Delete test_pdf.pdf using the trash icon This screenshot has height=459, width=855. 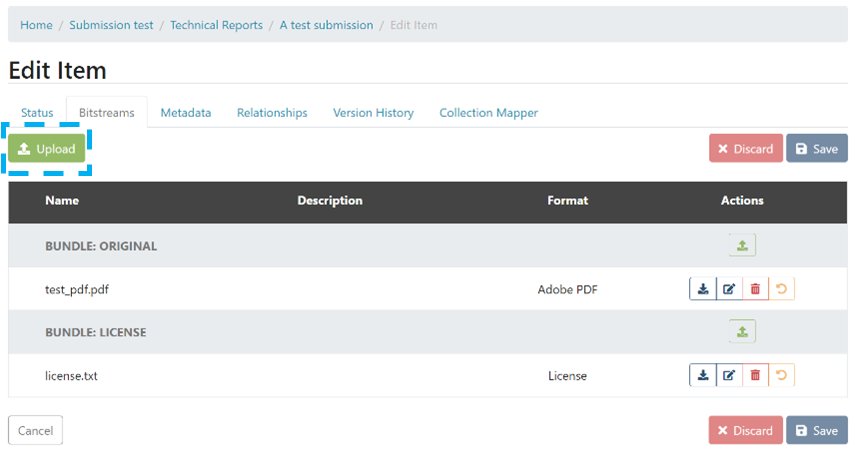755,289
